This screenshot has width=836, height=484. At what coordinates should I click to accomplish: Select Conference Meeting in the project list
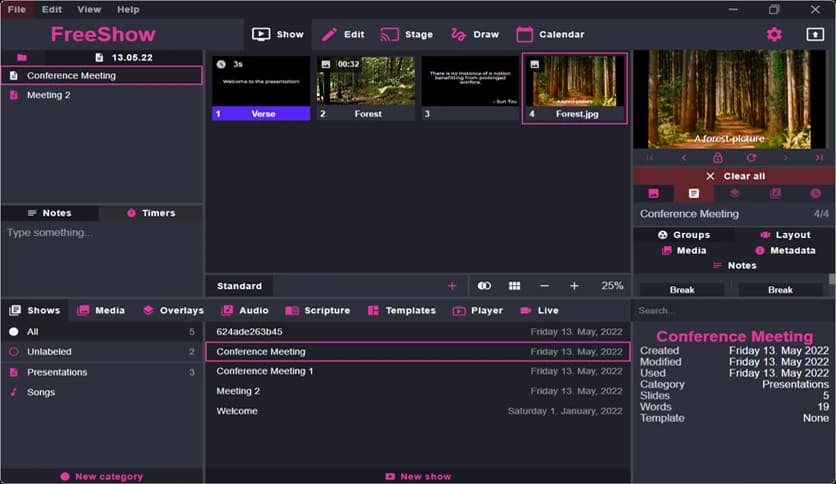[102, 76]
